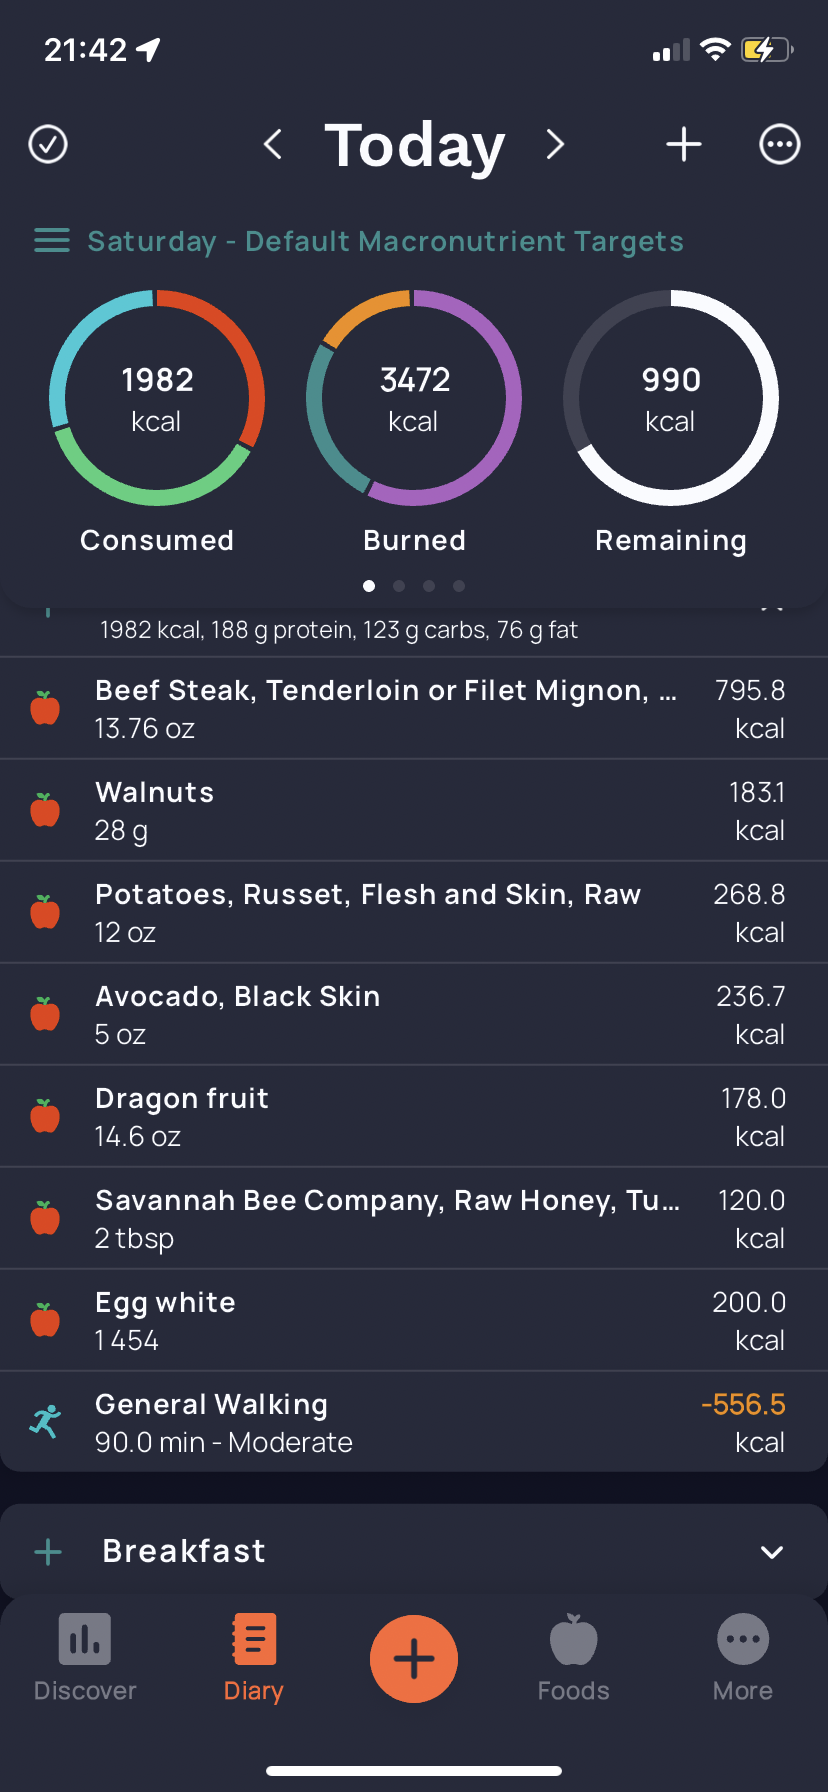Go to previous day with left chevron
Image resolution: width=828 pixels, height=1792 pixels.
(272, 144)
